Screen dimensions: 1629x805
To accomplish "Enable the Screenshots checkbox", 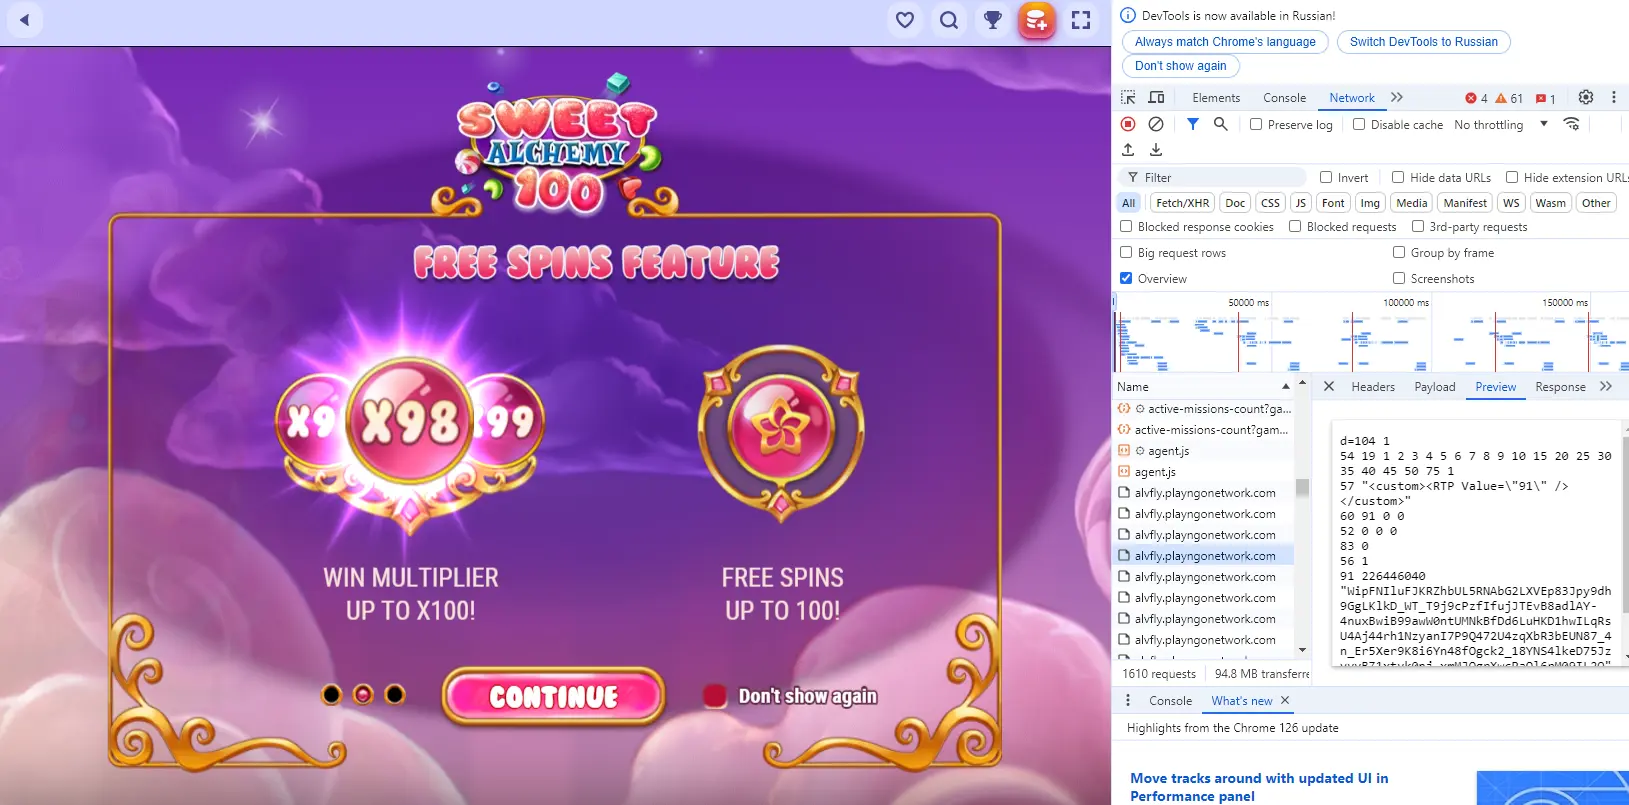I will pyautogui.click(x=1399, y=278).
